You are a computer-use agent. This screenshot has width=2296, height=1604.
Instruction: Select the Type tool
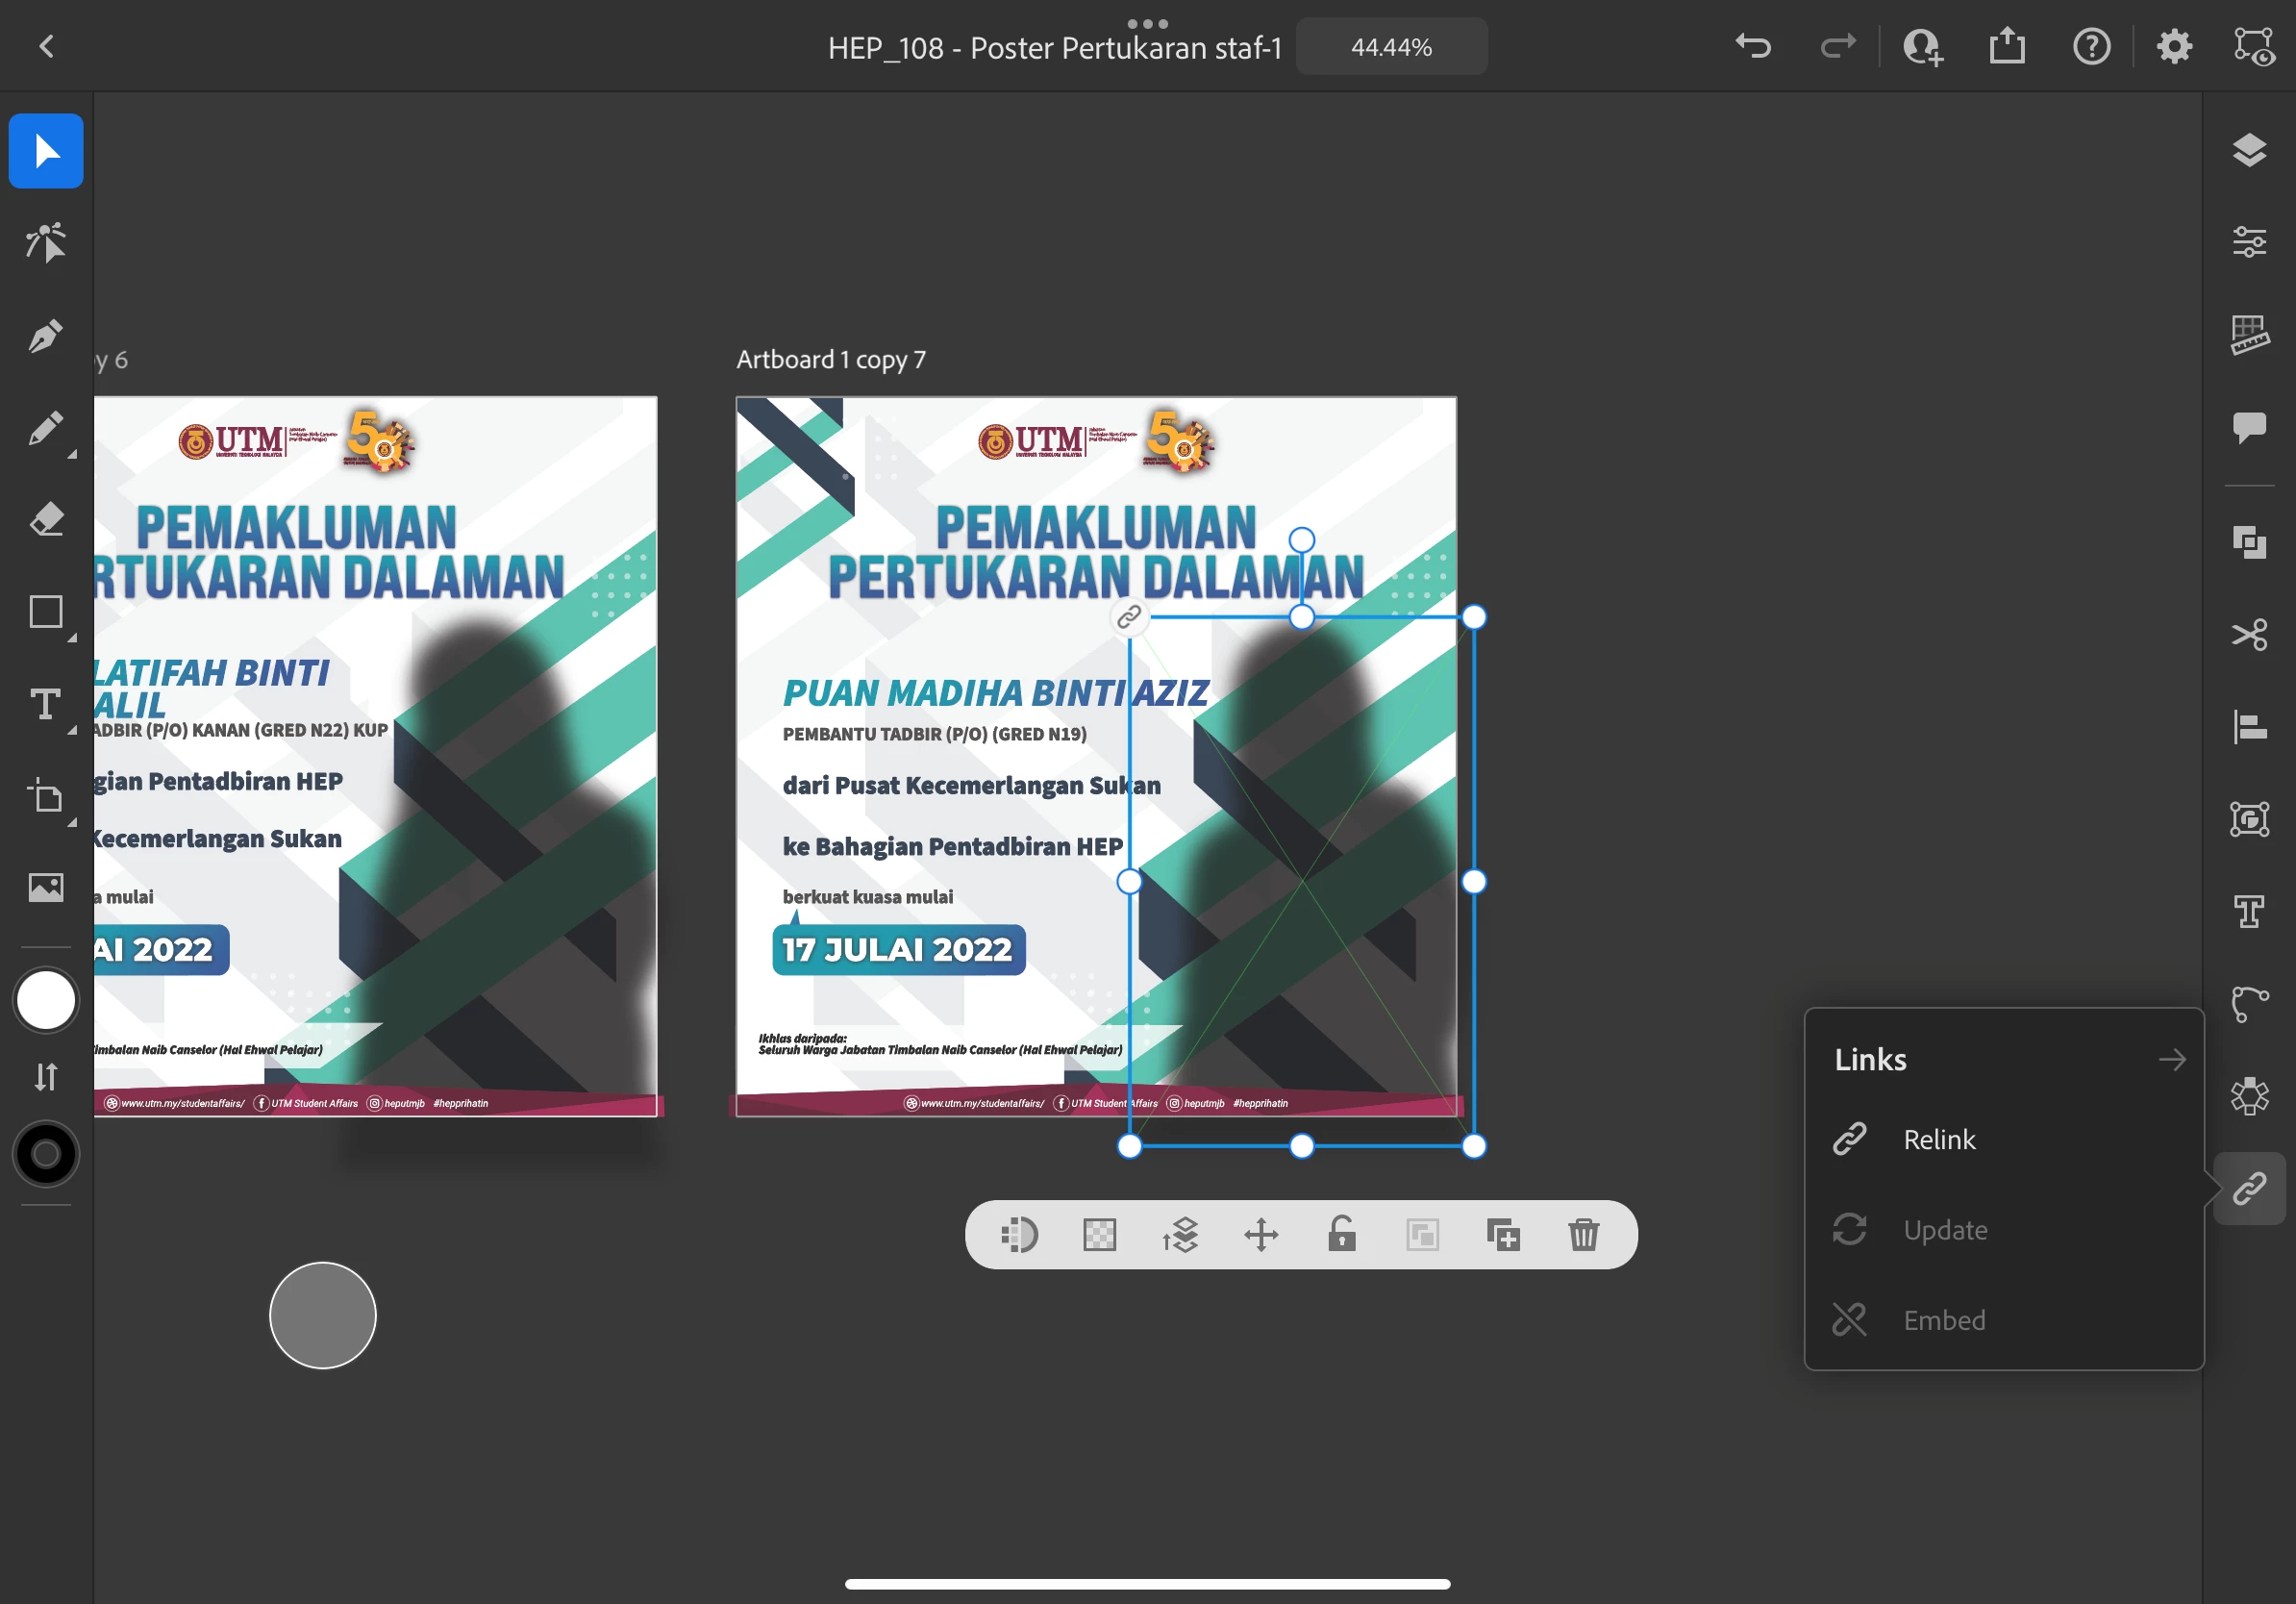[x=45, y=704]
